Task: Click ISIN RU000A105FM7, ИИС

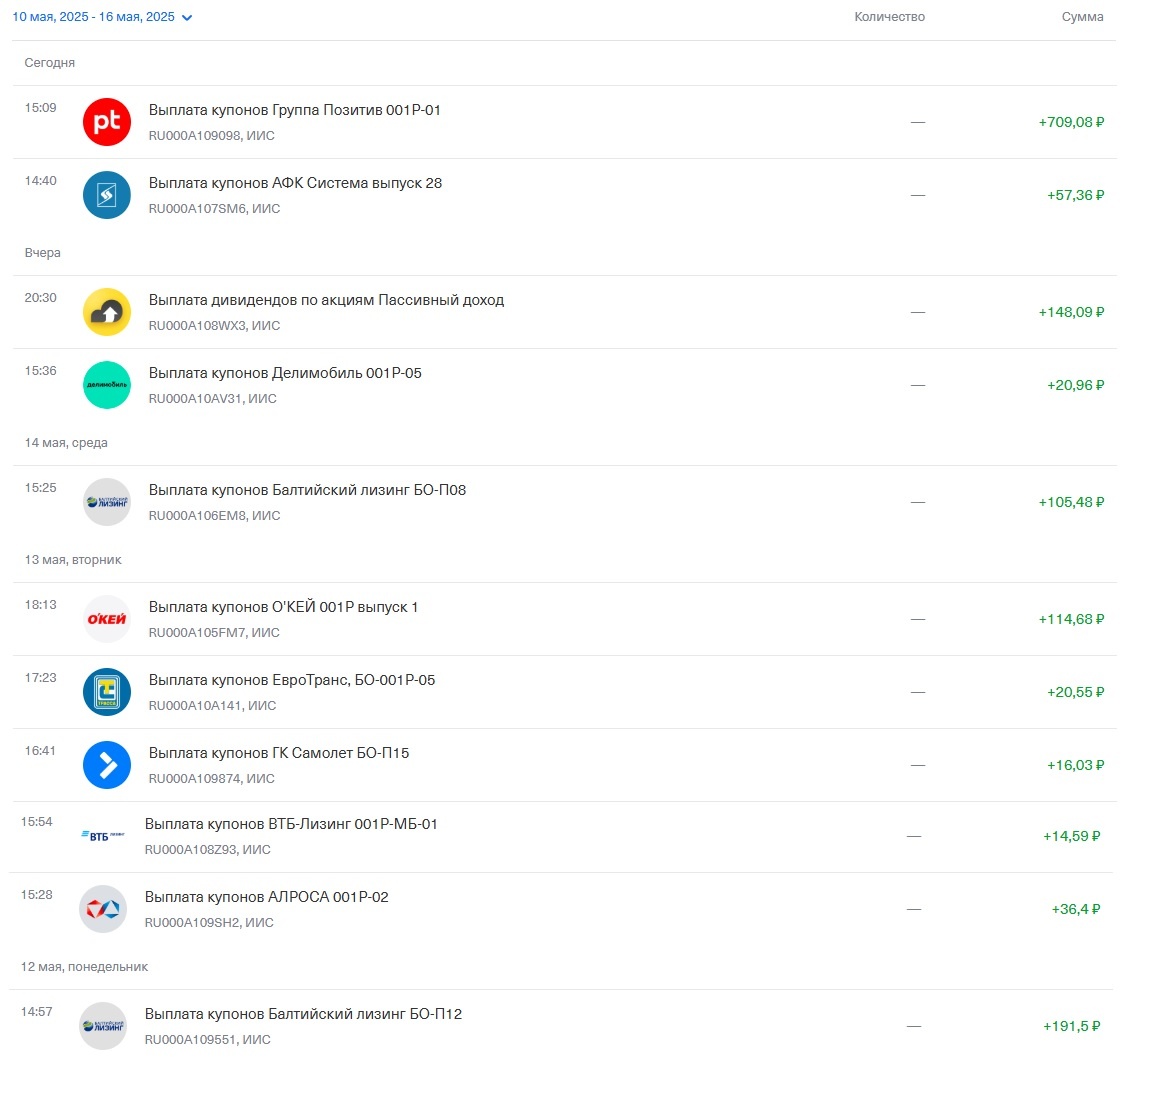Action: [x=214, y=633]
